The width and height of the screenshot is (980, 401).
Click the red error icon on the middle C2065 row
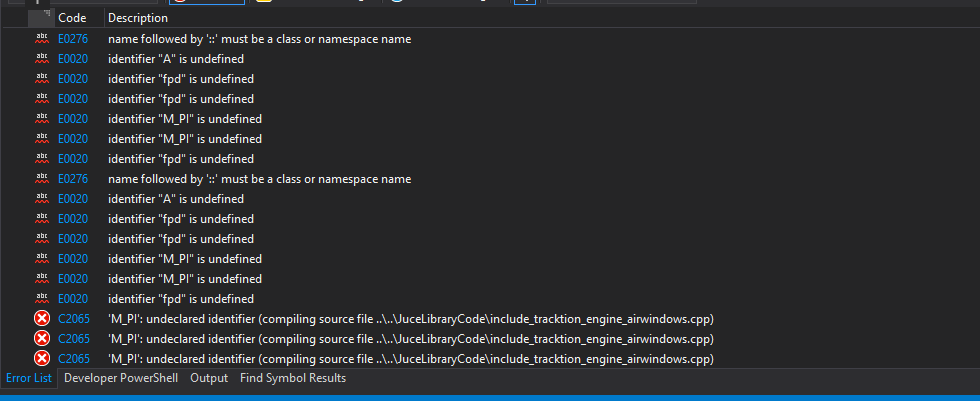(x=42, y=339)
